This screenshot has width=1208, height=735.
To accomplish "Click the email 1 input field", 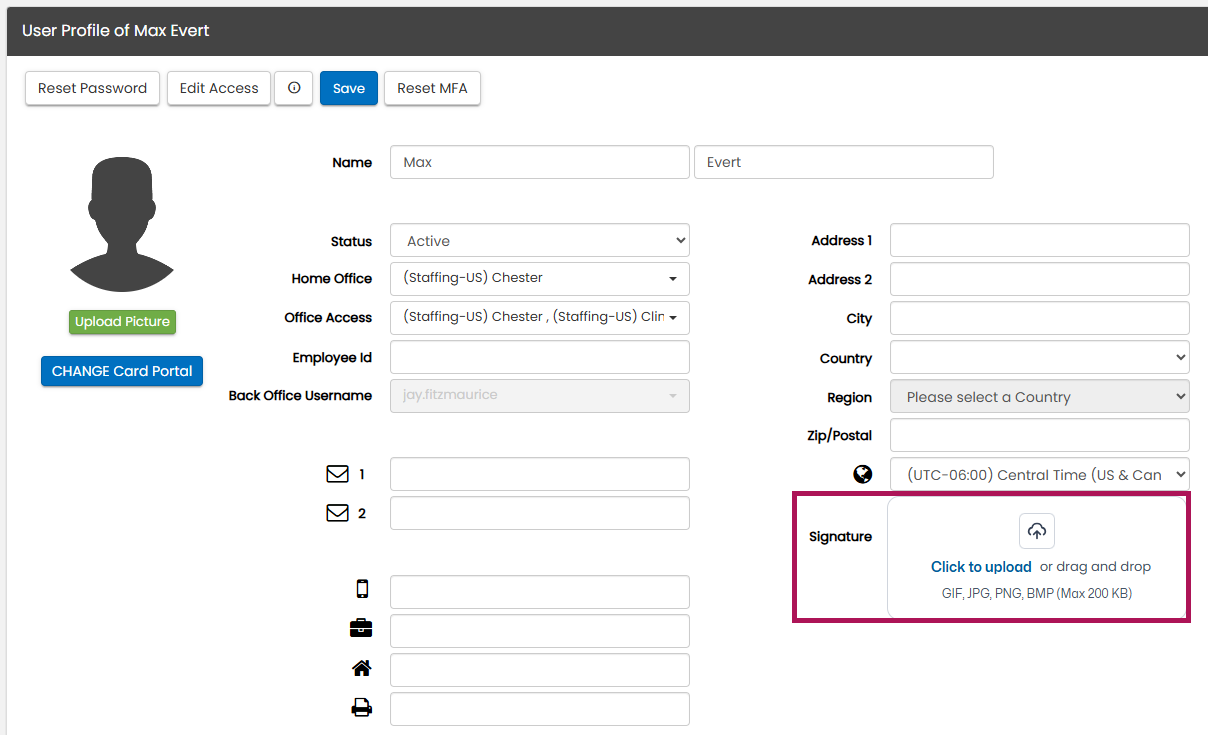I will 540,474.
